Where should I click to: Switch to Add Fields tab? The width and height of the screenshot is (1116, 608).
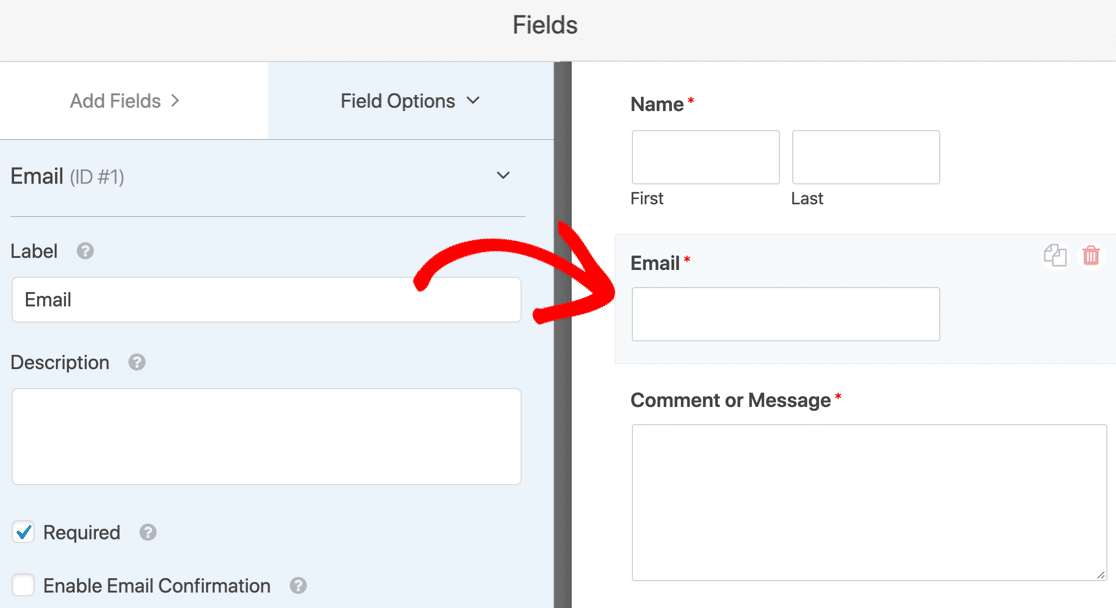(x=125, y=101)
